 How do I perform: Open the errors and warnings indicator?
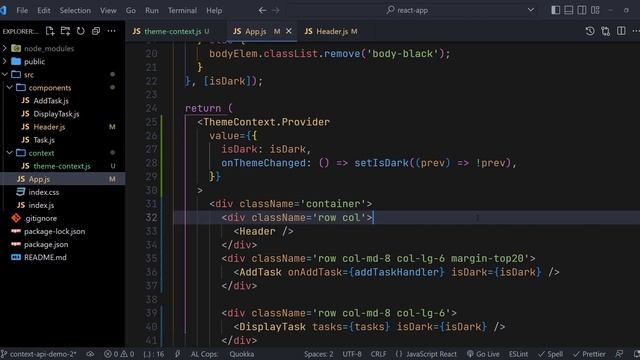point(119,354)
